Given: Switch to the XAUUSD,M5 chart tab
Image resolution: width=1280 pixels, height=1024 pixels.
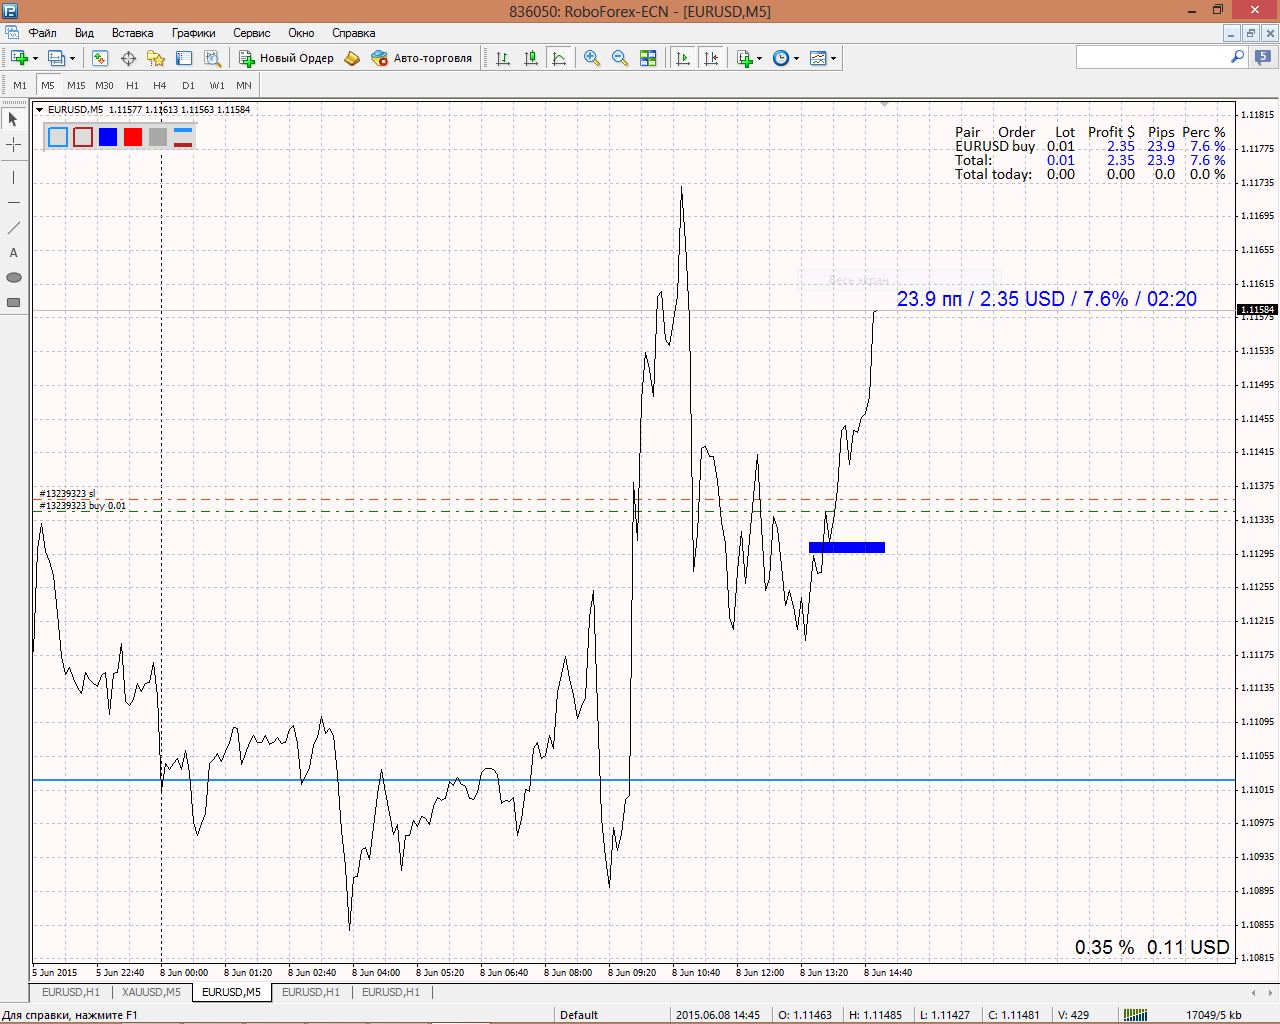Looking at the screenshot, I should coord(151,992).
